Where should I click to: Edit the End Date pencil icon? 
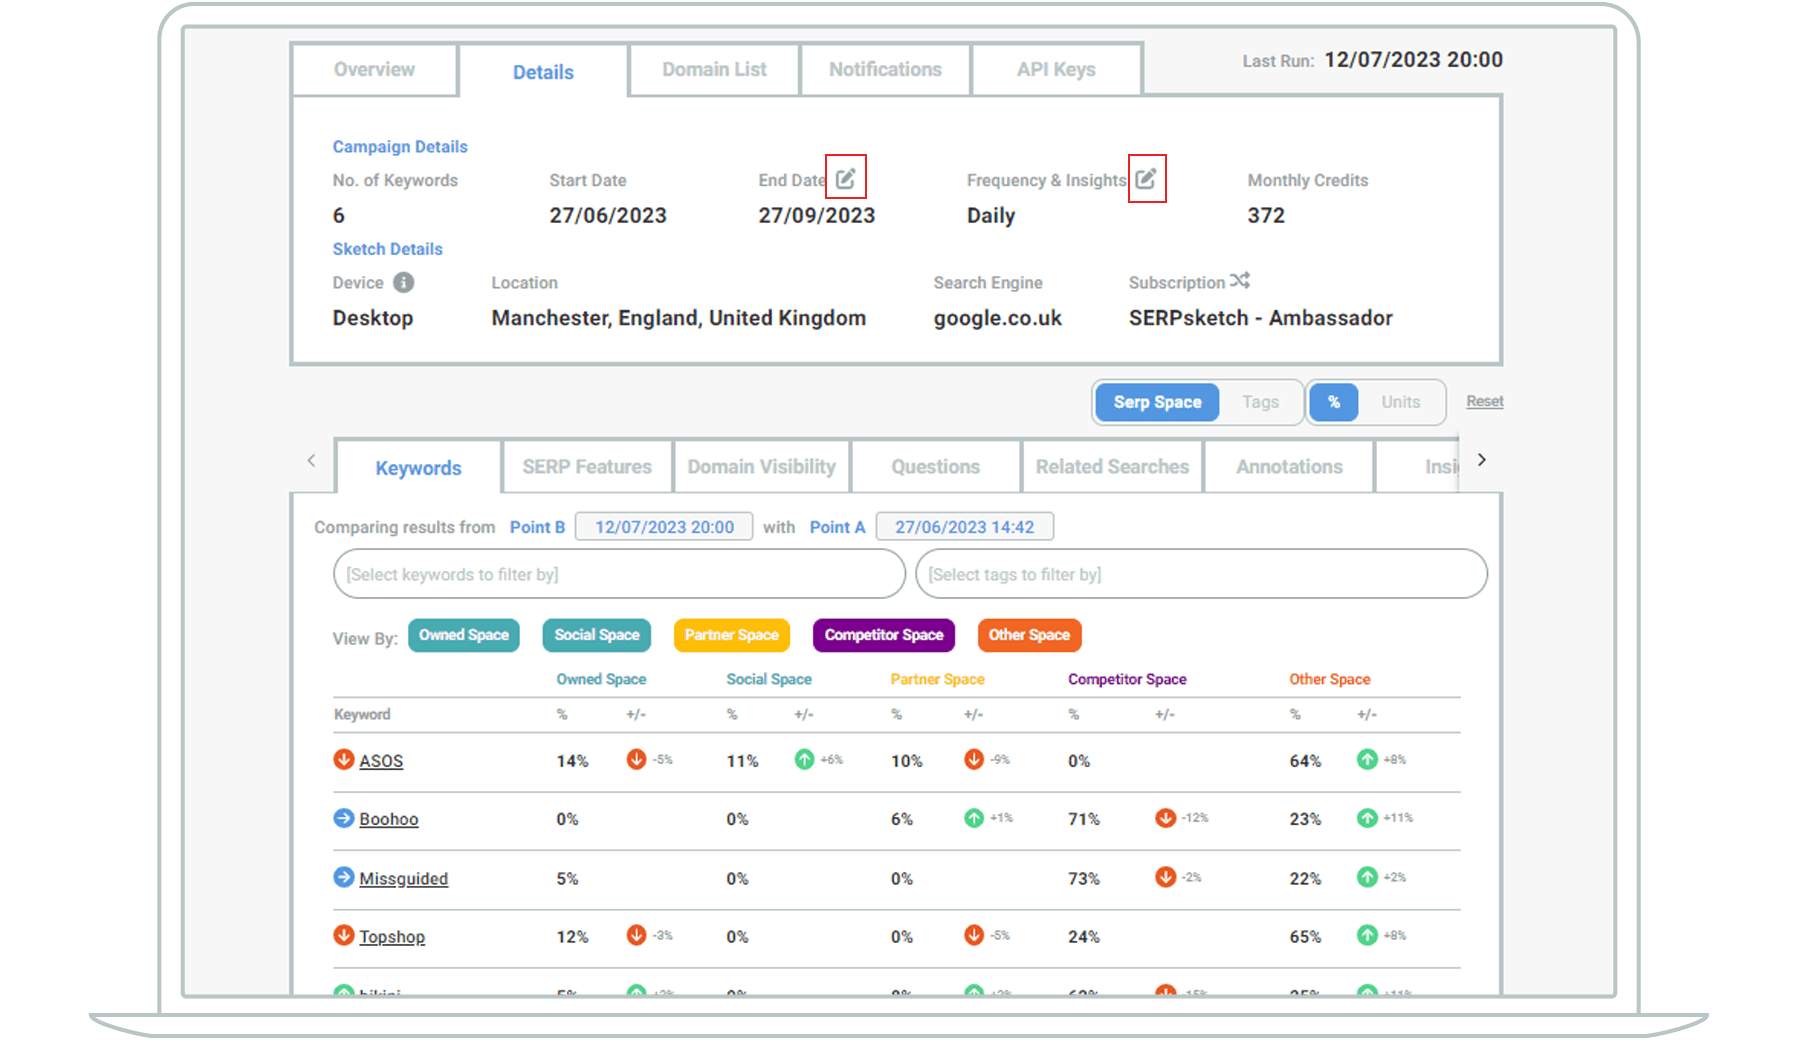pos(846,178)
